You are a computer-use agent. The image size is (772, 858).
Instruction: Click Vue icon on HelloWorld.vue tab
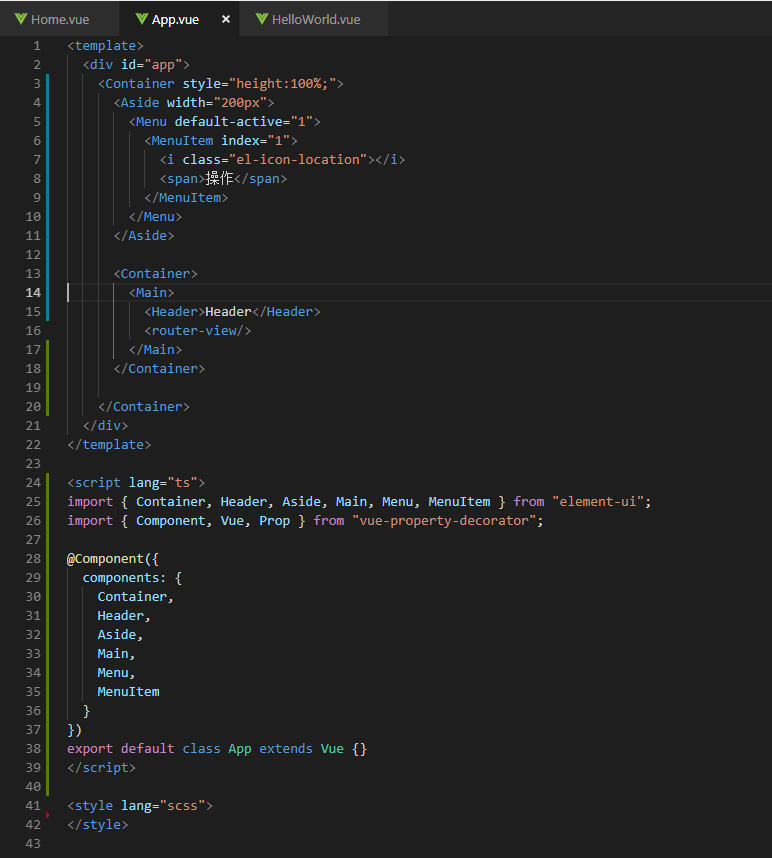[262, 19]
